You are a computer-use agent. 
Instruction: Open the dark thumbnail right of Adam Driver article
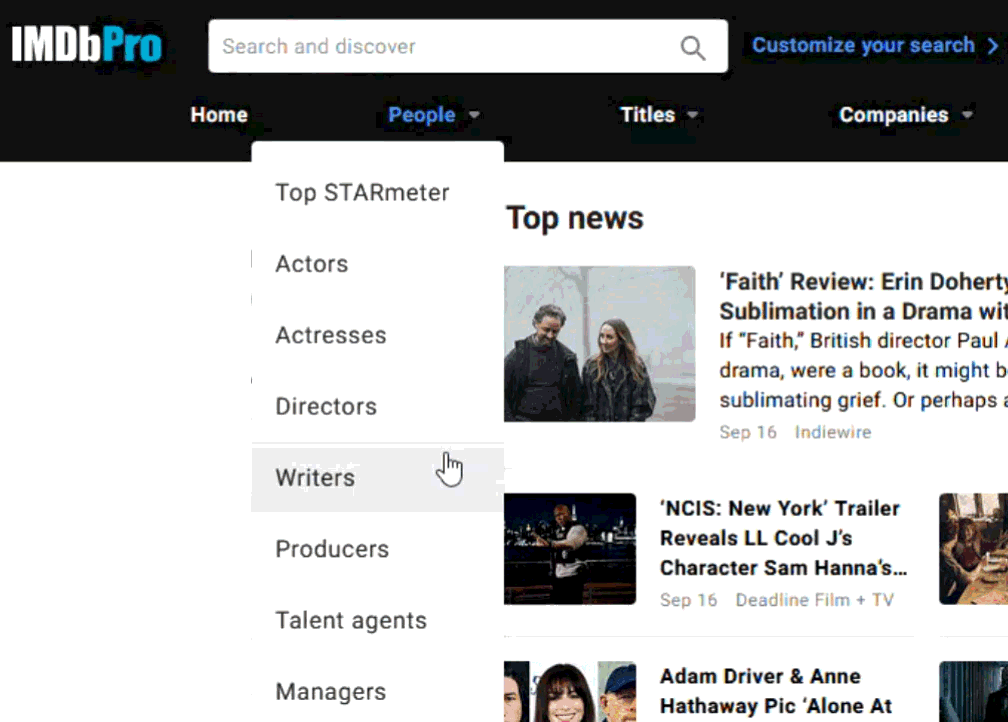973,691
